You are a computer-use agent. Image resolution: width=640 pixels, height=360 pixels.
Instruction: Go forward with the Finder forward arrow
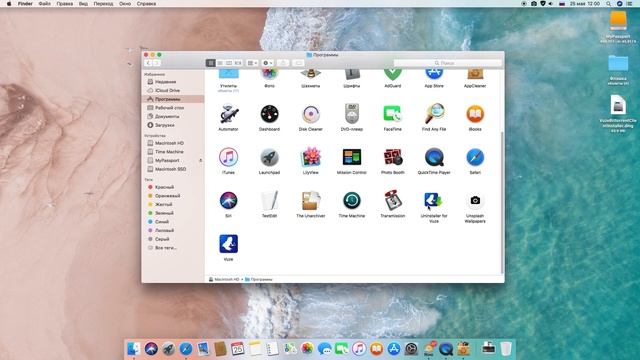(156, 63)
